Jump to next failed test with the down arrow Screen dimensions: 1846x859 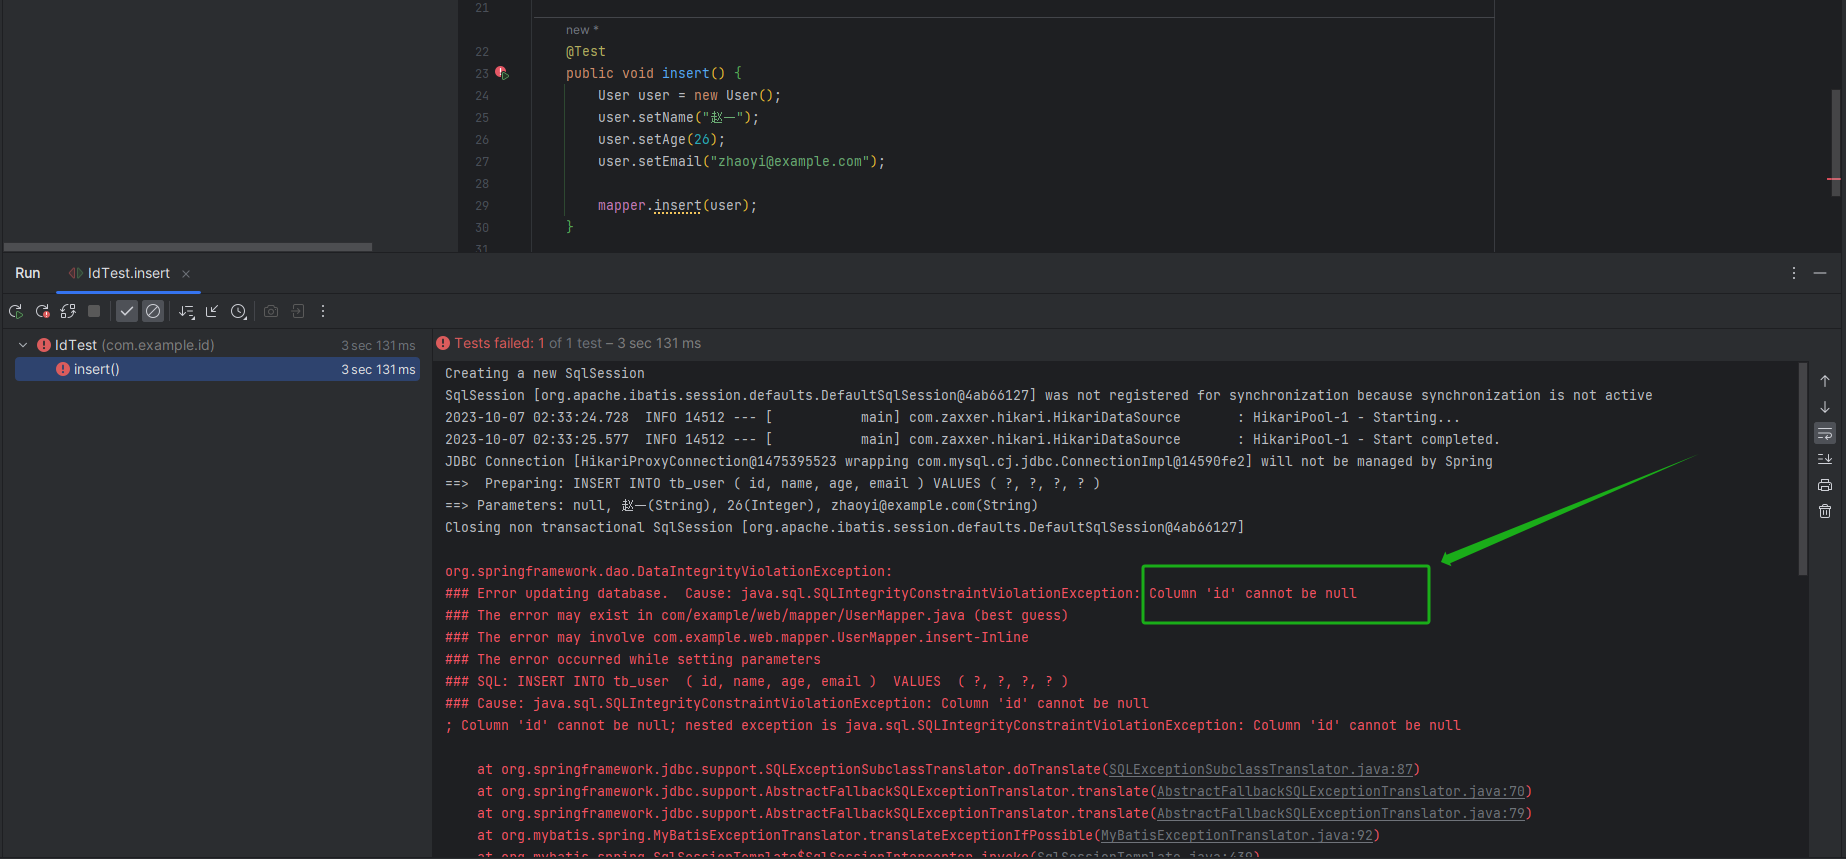point(1825,407)
